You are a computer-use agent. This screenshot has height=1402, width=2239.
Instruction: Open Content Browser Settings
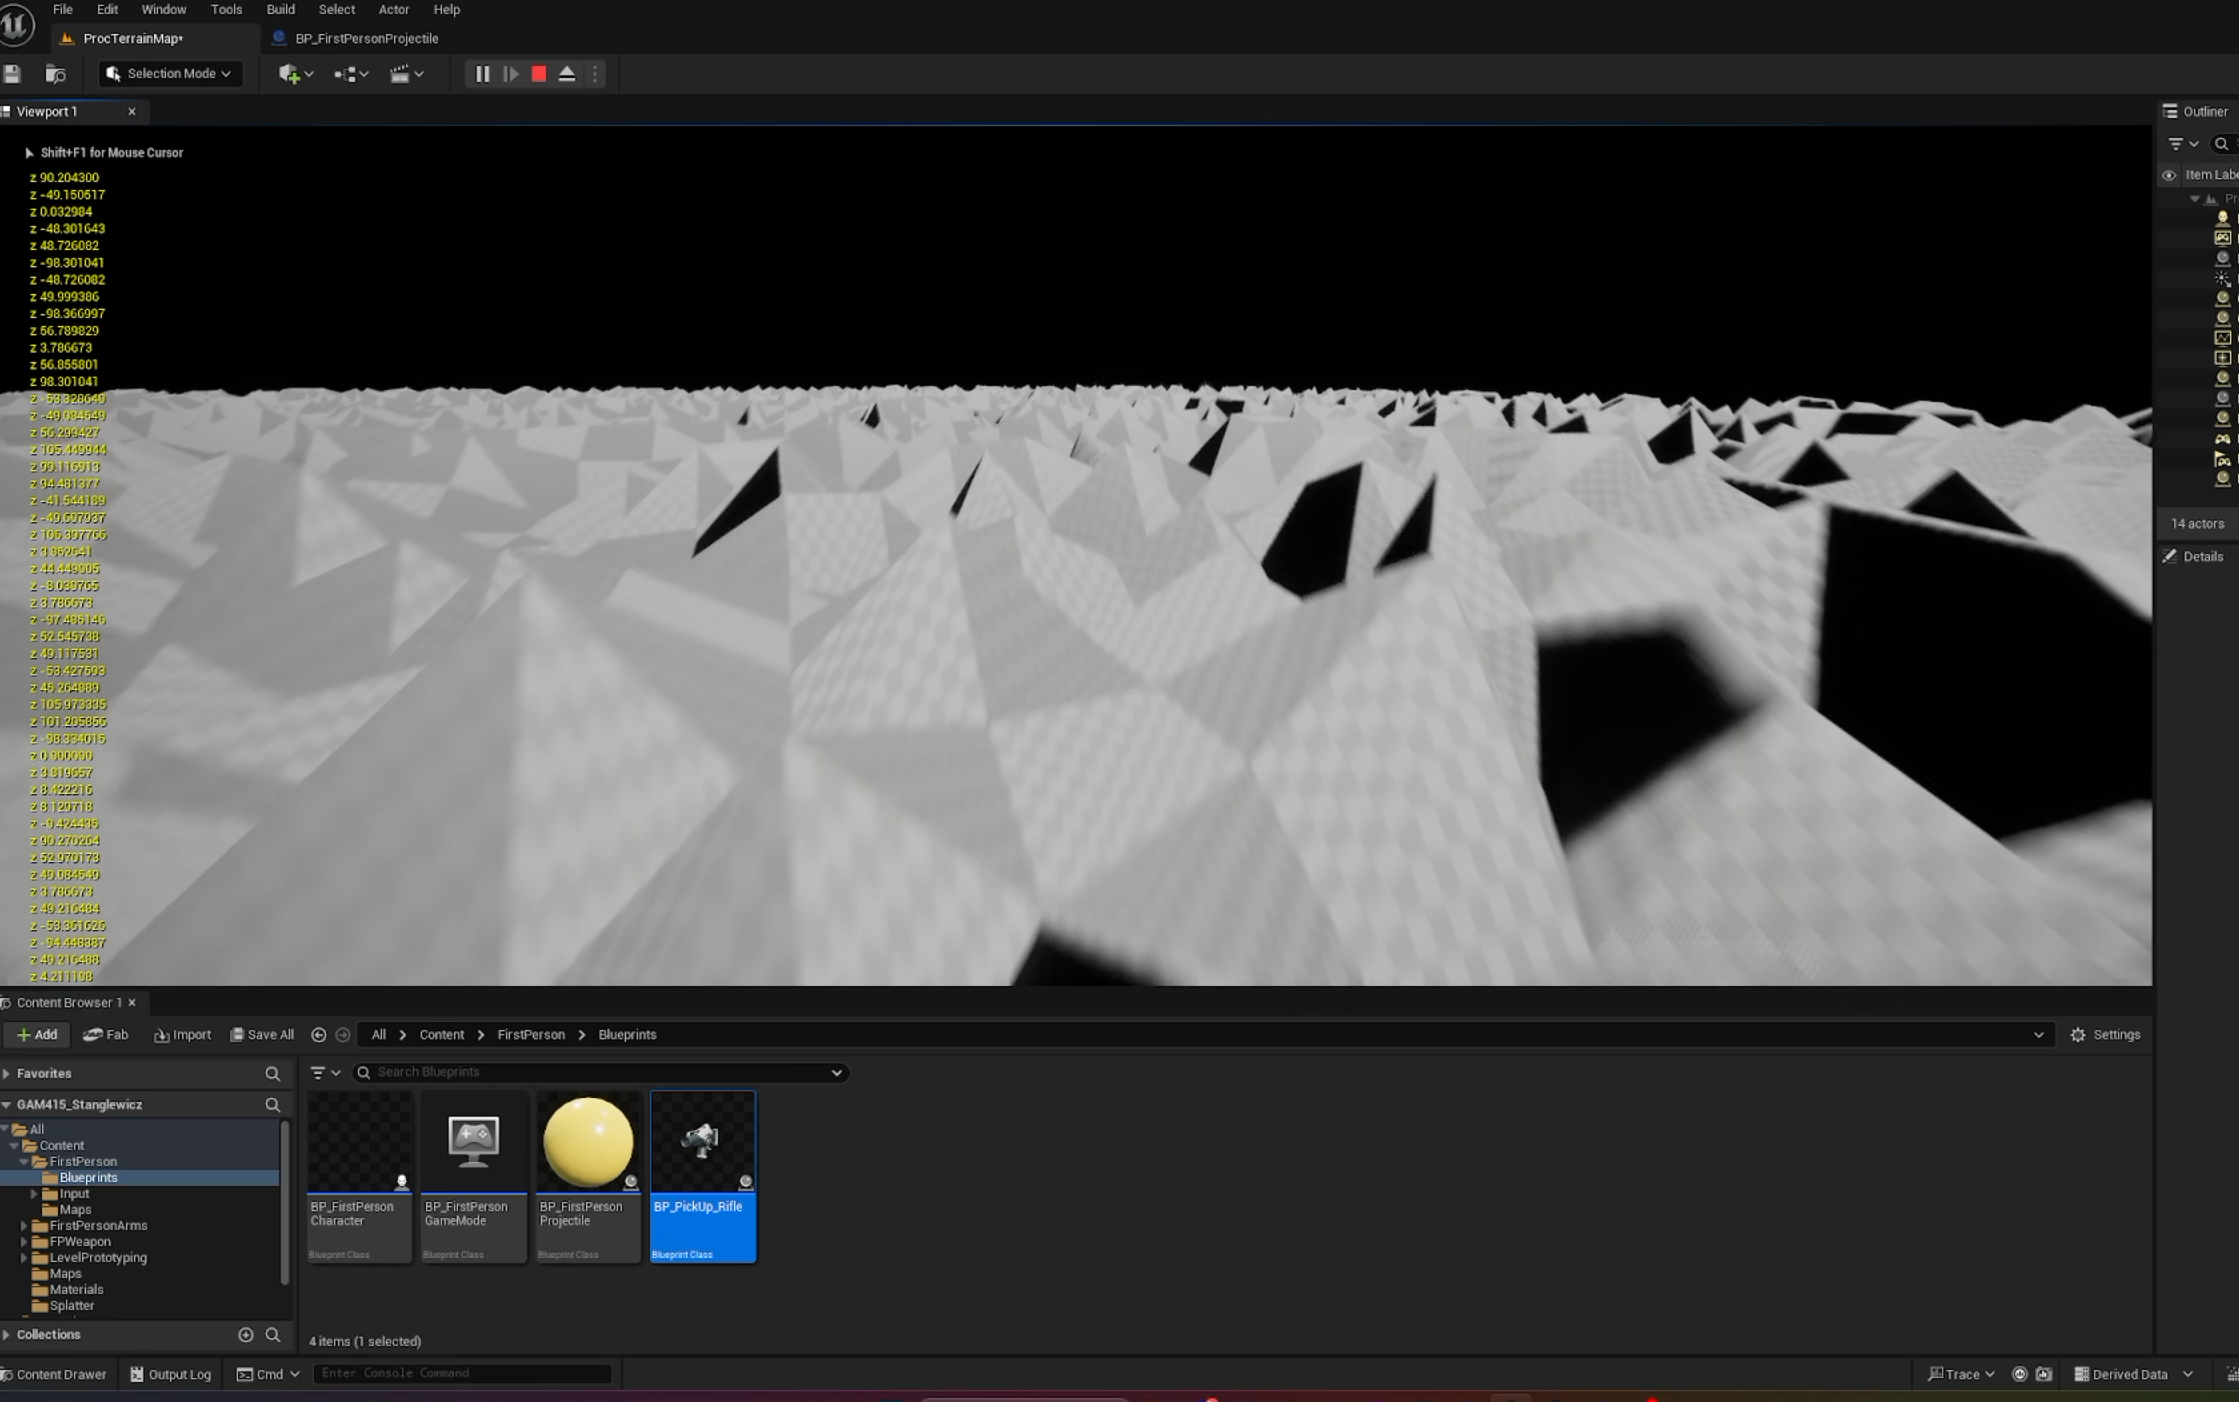2105,1035
